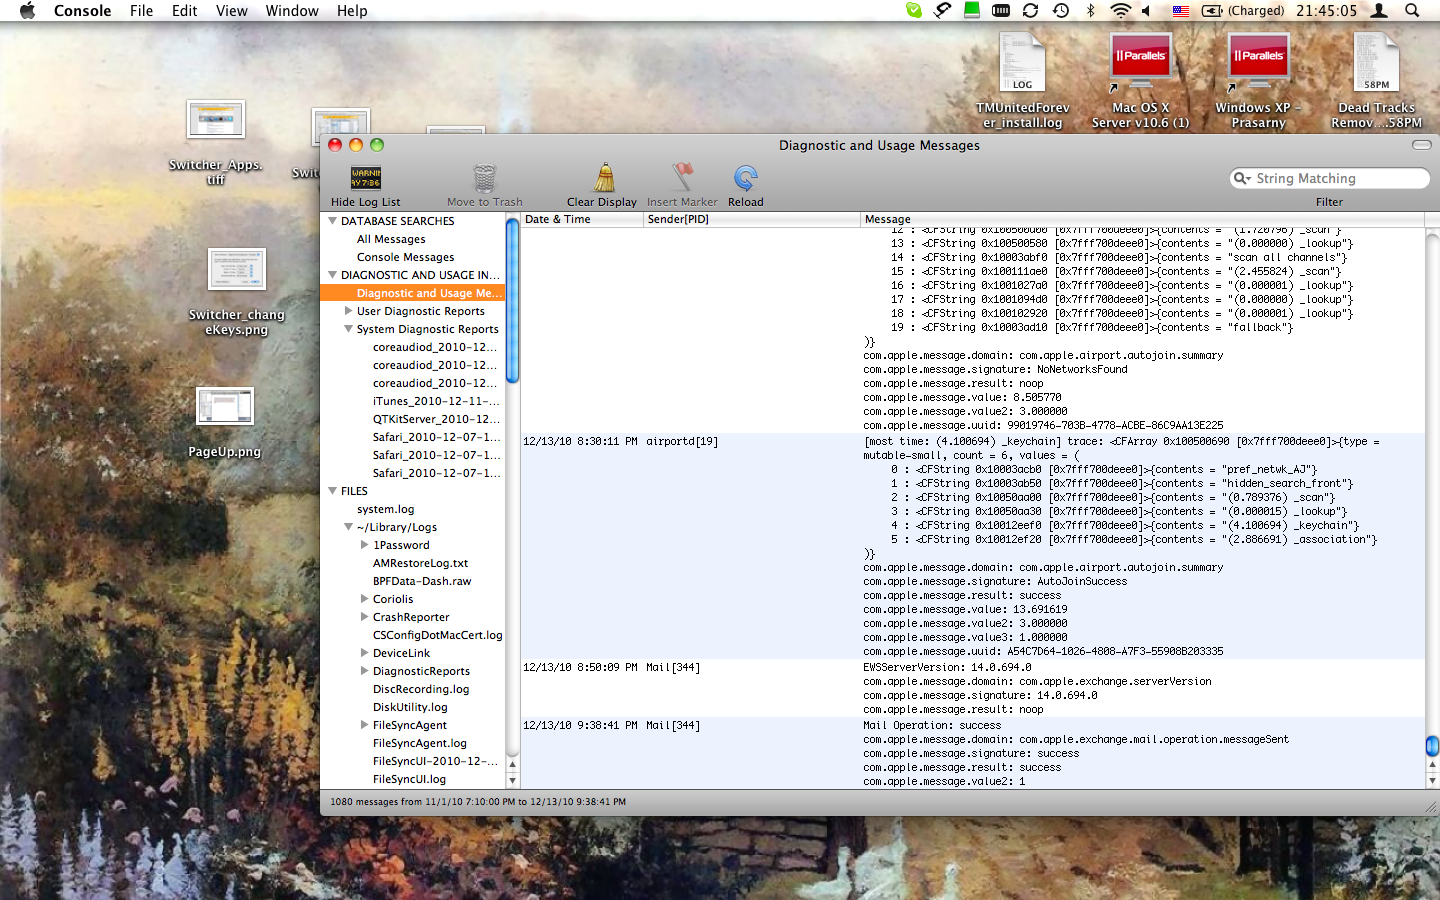Open the Filter search options dropdown
Viewport: 1440px width, 900px height.
point(1242,178)
